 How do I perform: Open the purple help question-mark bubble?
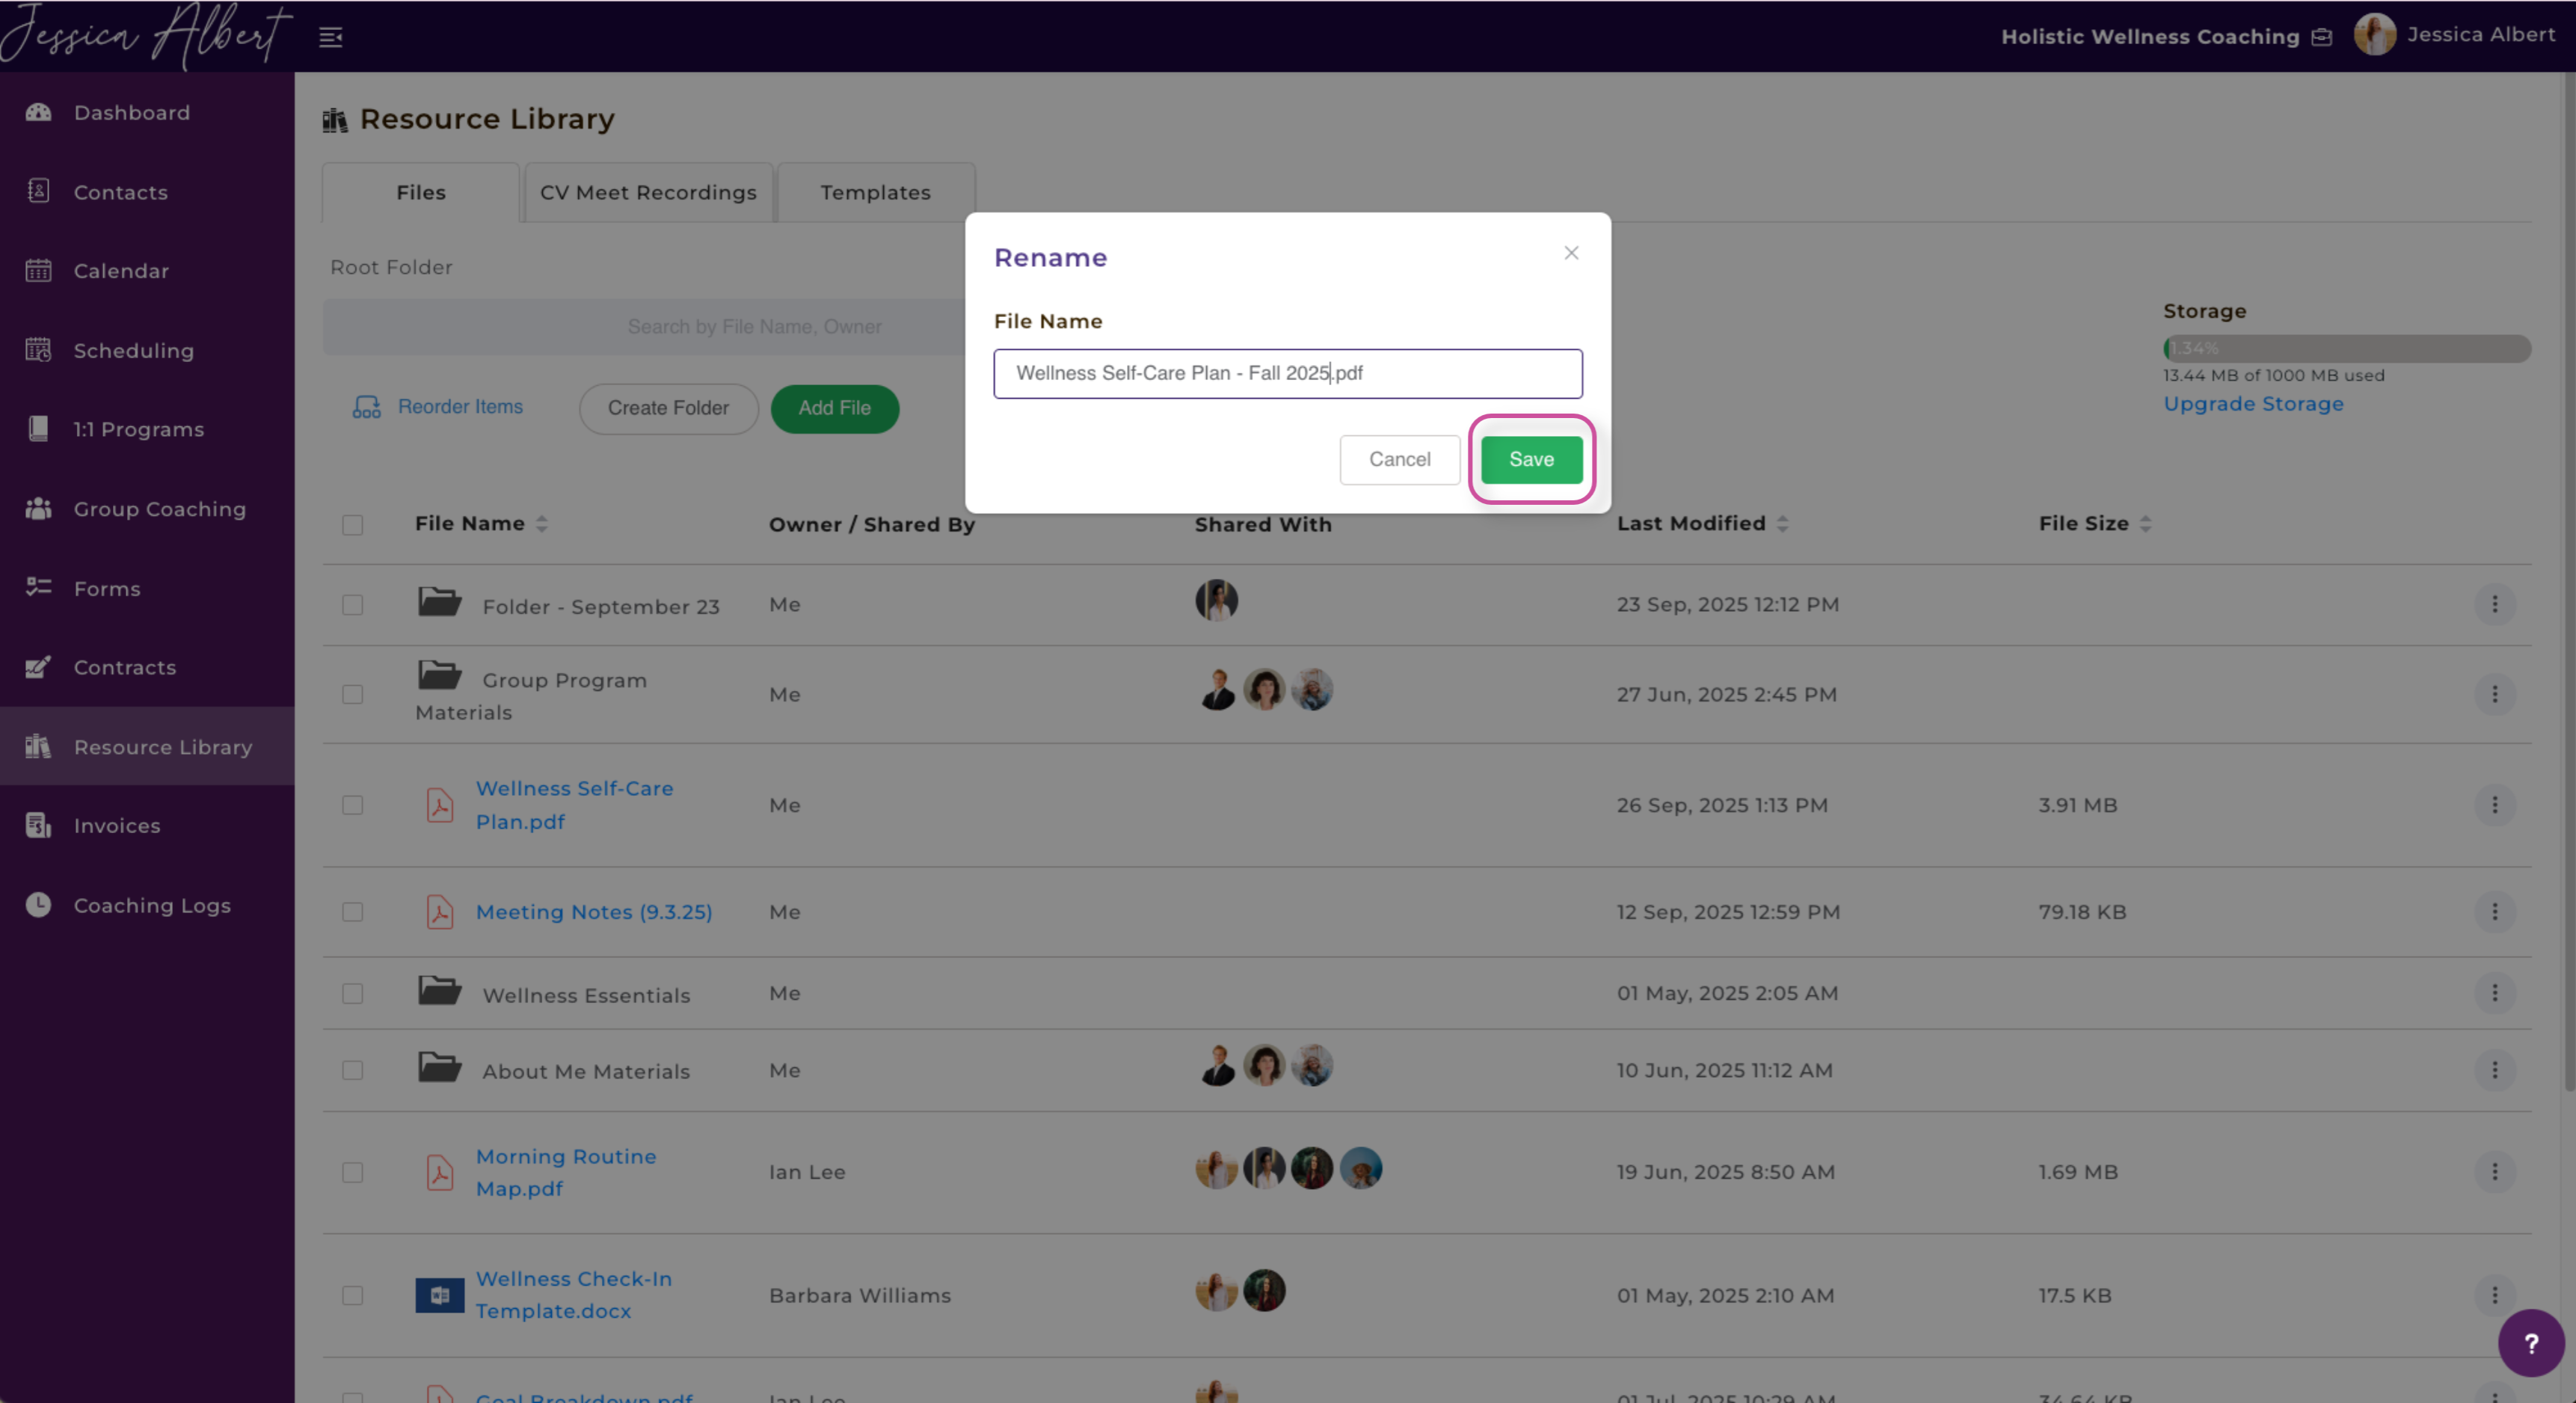point(2530,1343)
